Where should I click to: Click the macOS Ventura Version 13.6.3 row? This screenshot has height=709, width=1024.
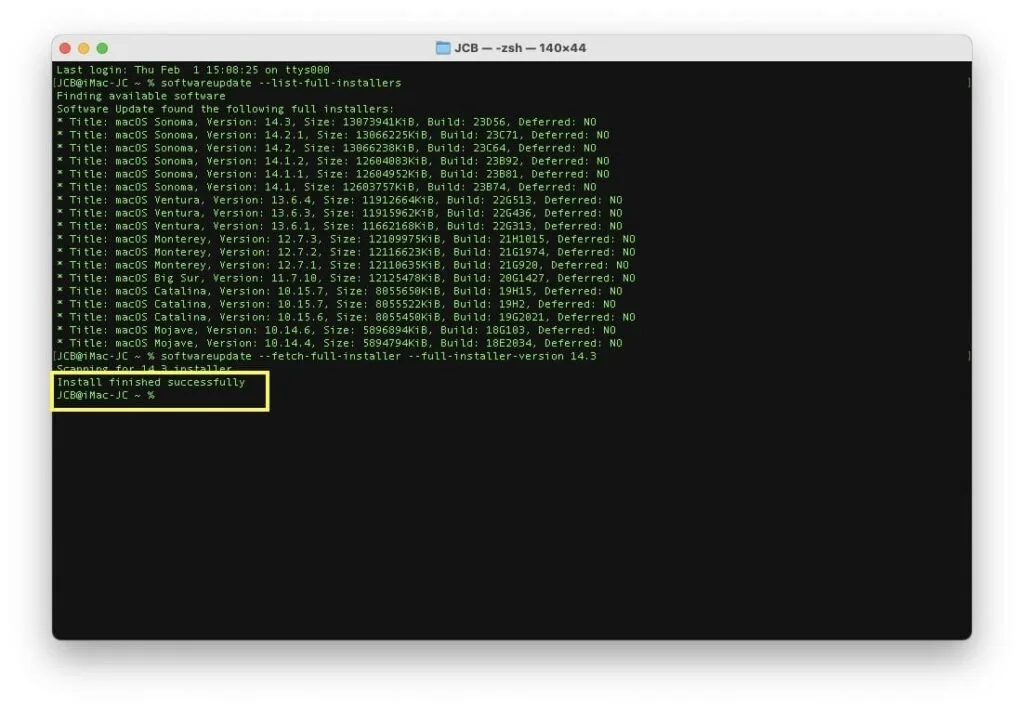pyautogui.click(x=340, y=213)
